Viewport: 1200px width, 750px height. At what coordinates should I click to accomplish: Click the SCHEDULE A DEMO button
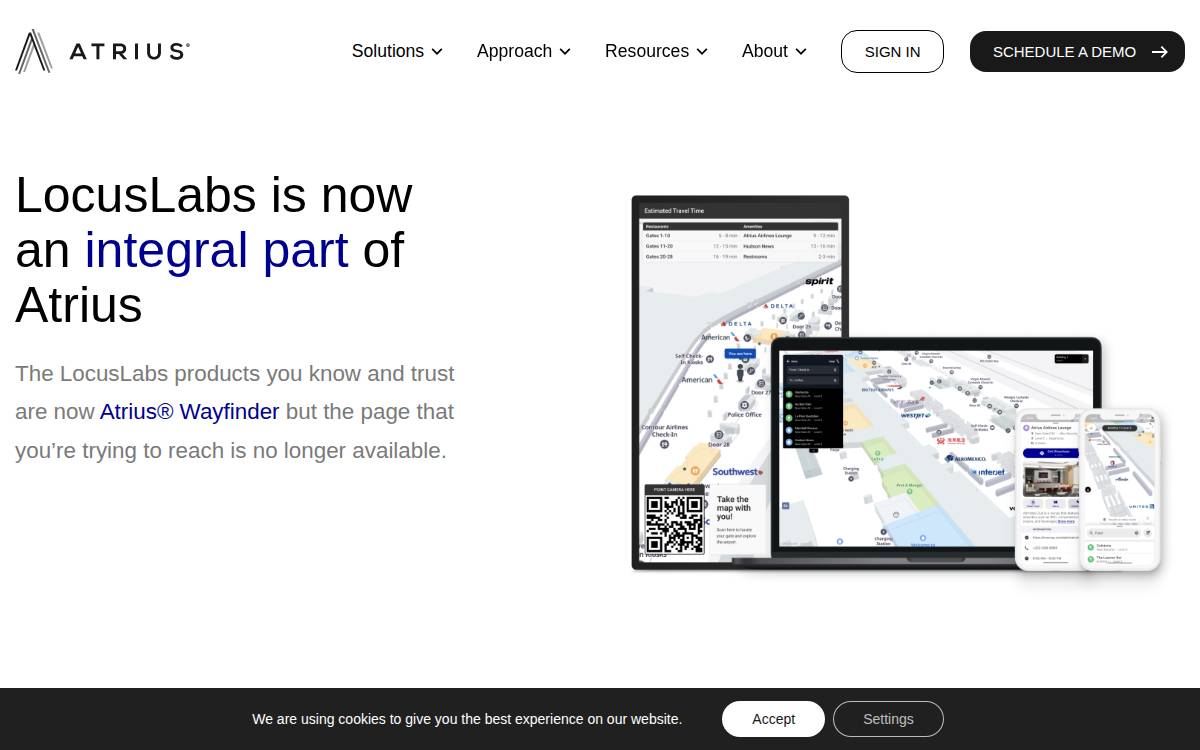[x=1077, y=51]
